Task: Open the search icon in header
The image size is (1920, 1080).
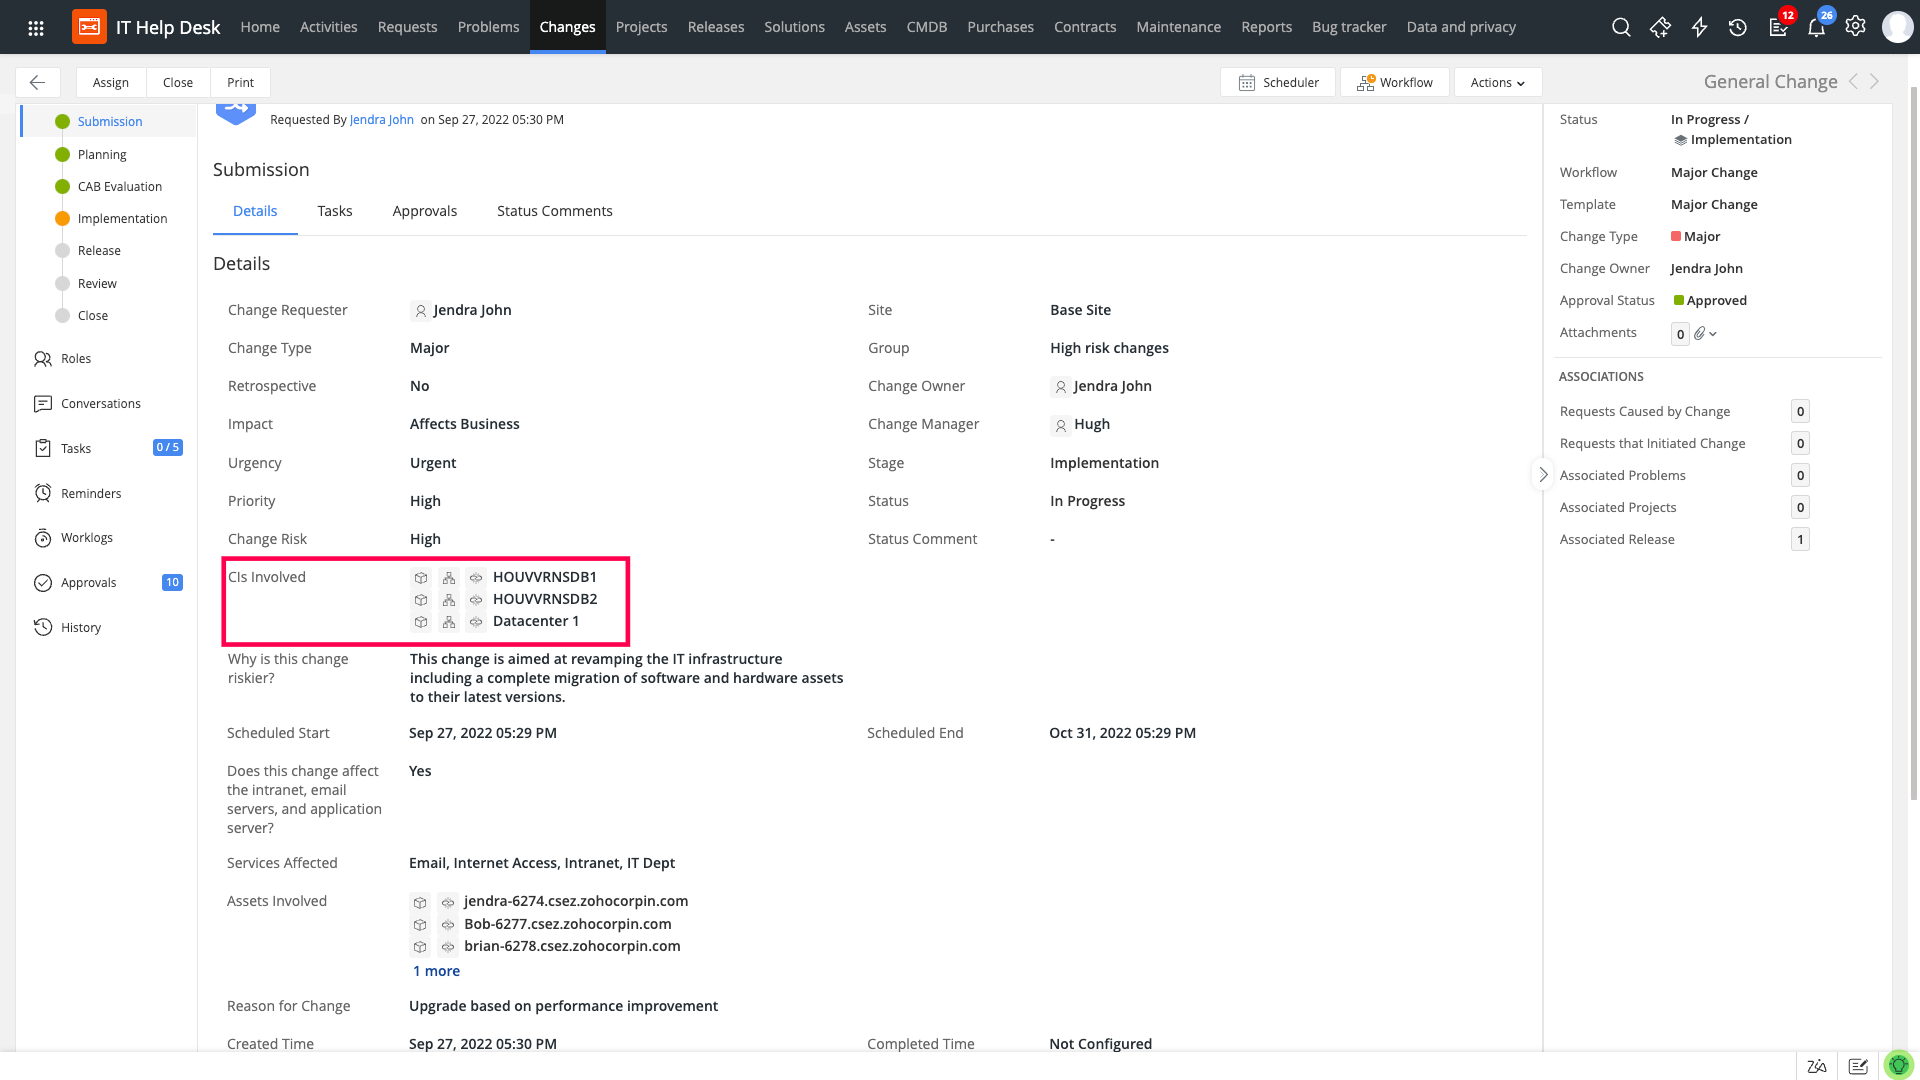Action: pyautogui.click(x=1621, y=27)
